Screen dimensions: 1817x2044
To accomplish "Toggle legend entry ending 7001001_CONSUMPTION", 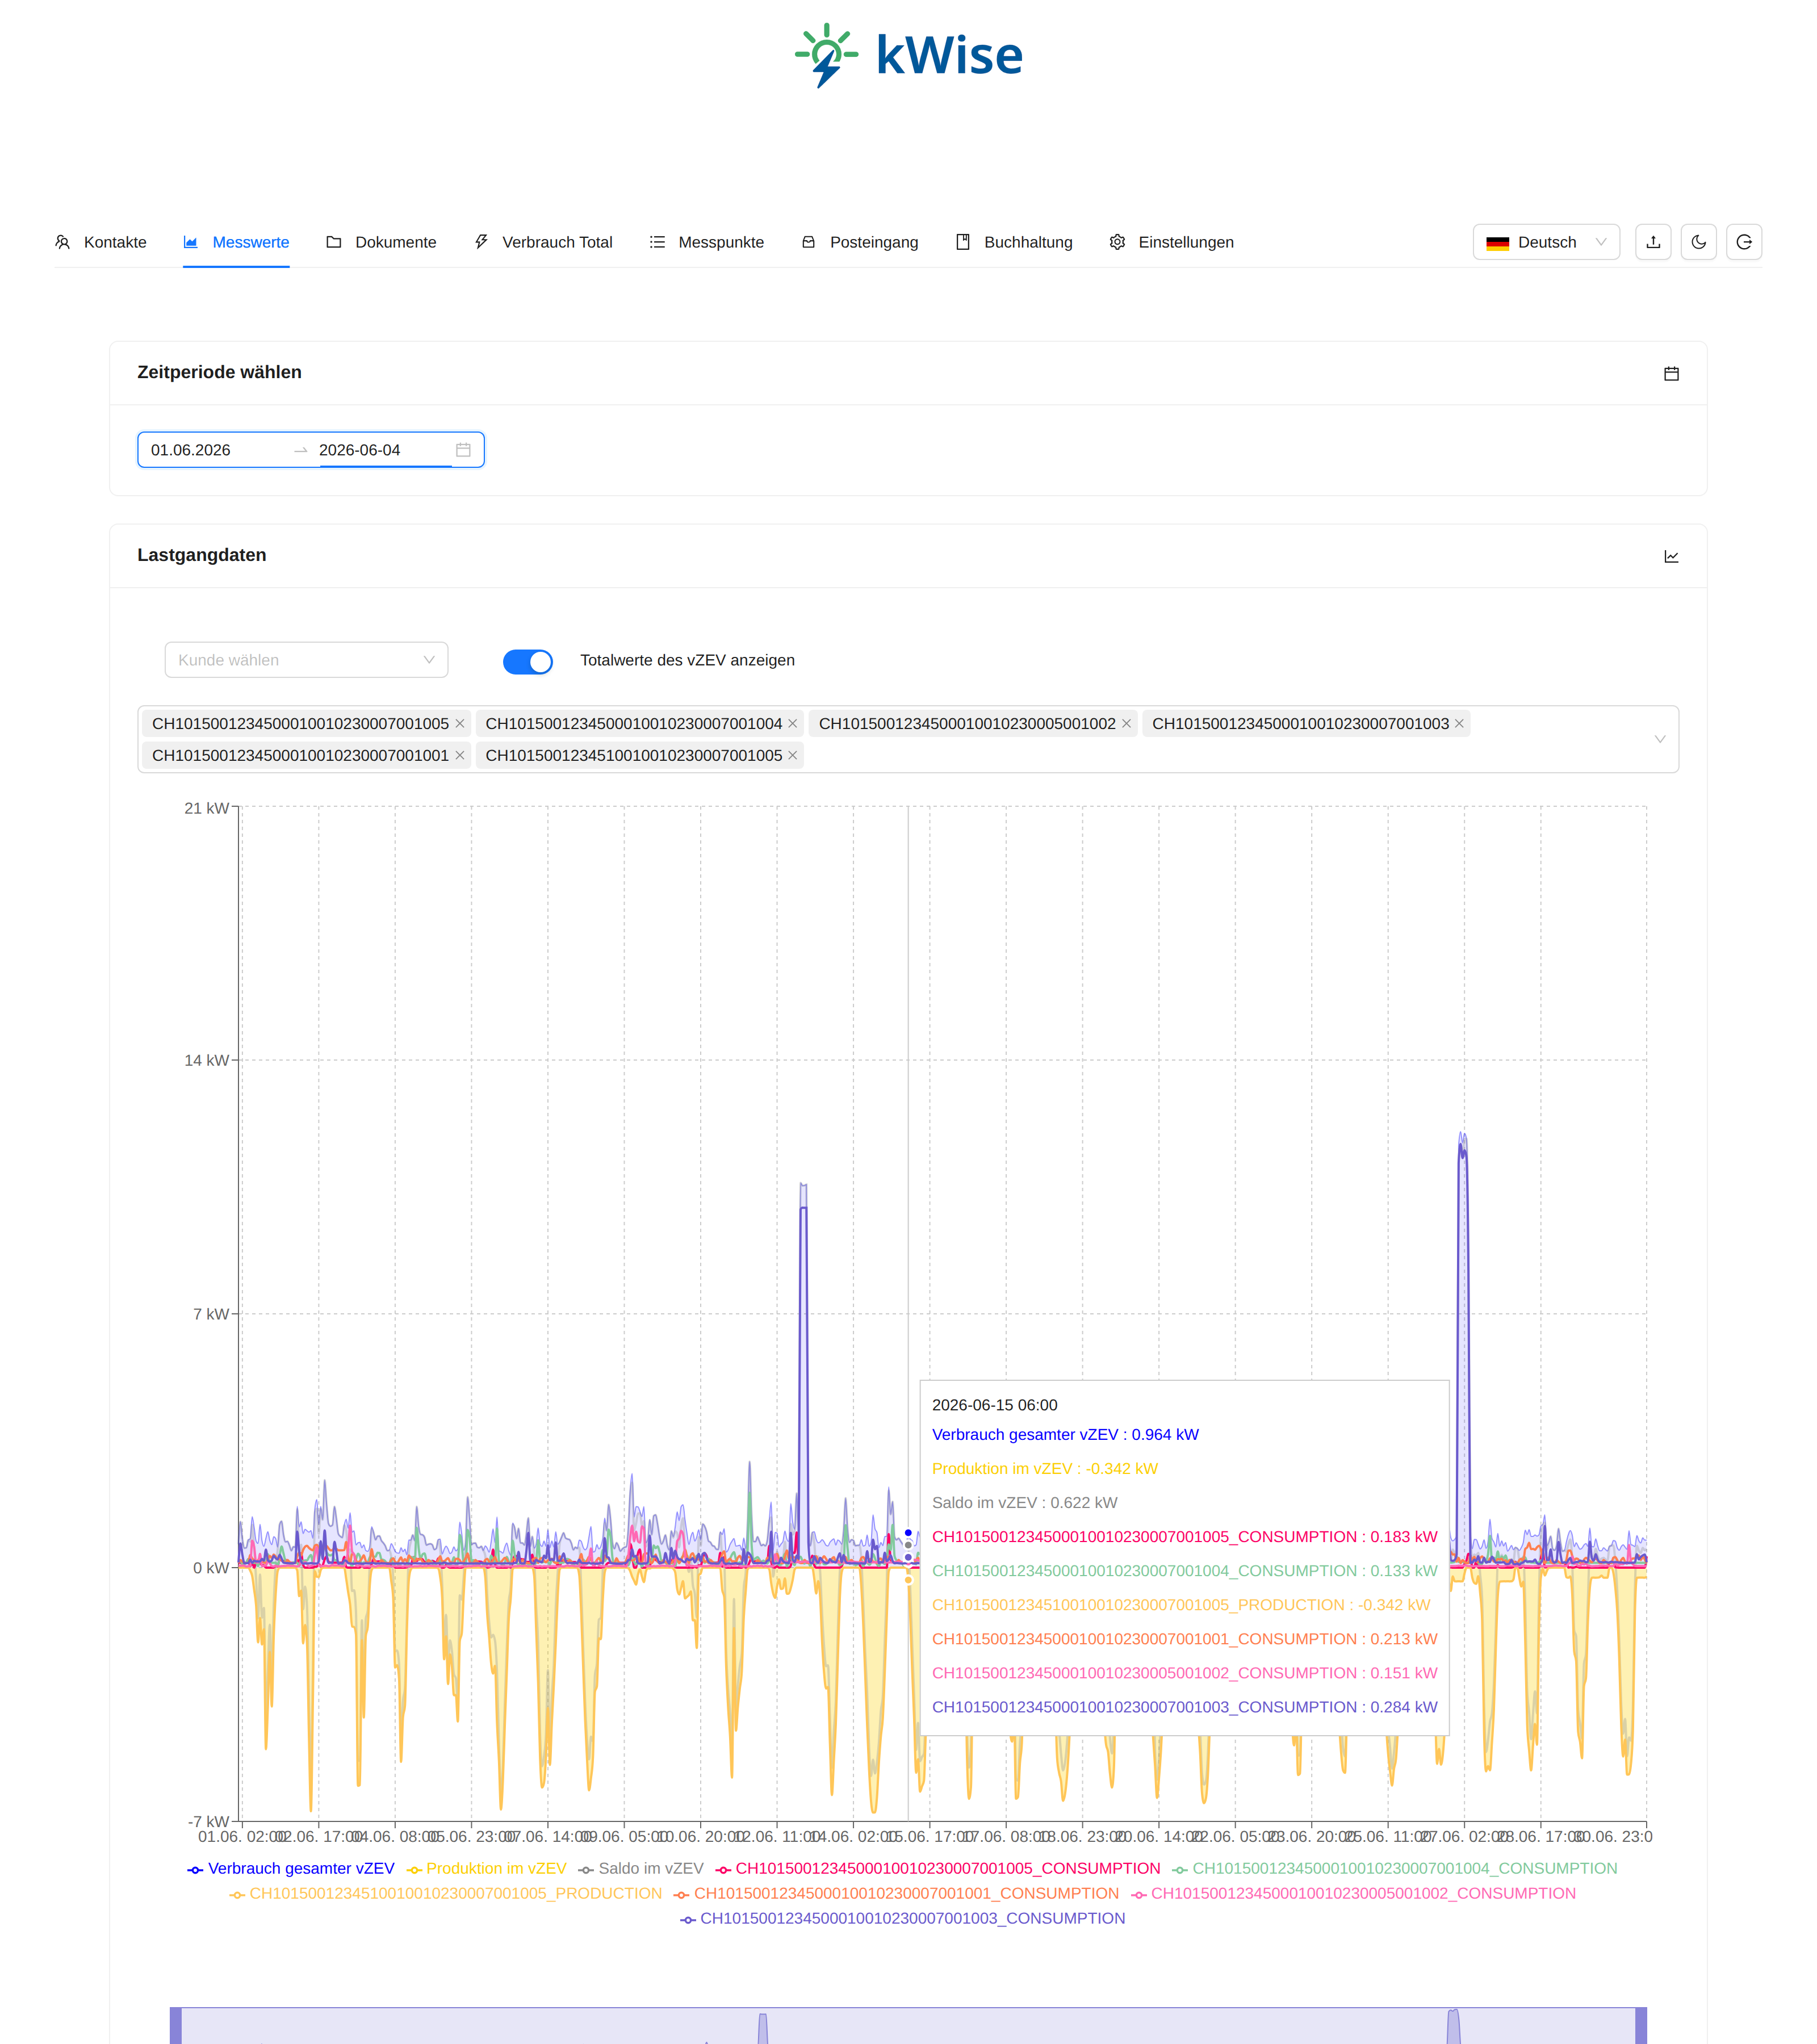I will pyautogui.click(x=896, y=1893).
